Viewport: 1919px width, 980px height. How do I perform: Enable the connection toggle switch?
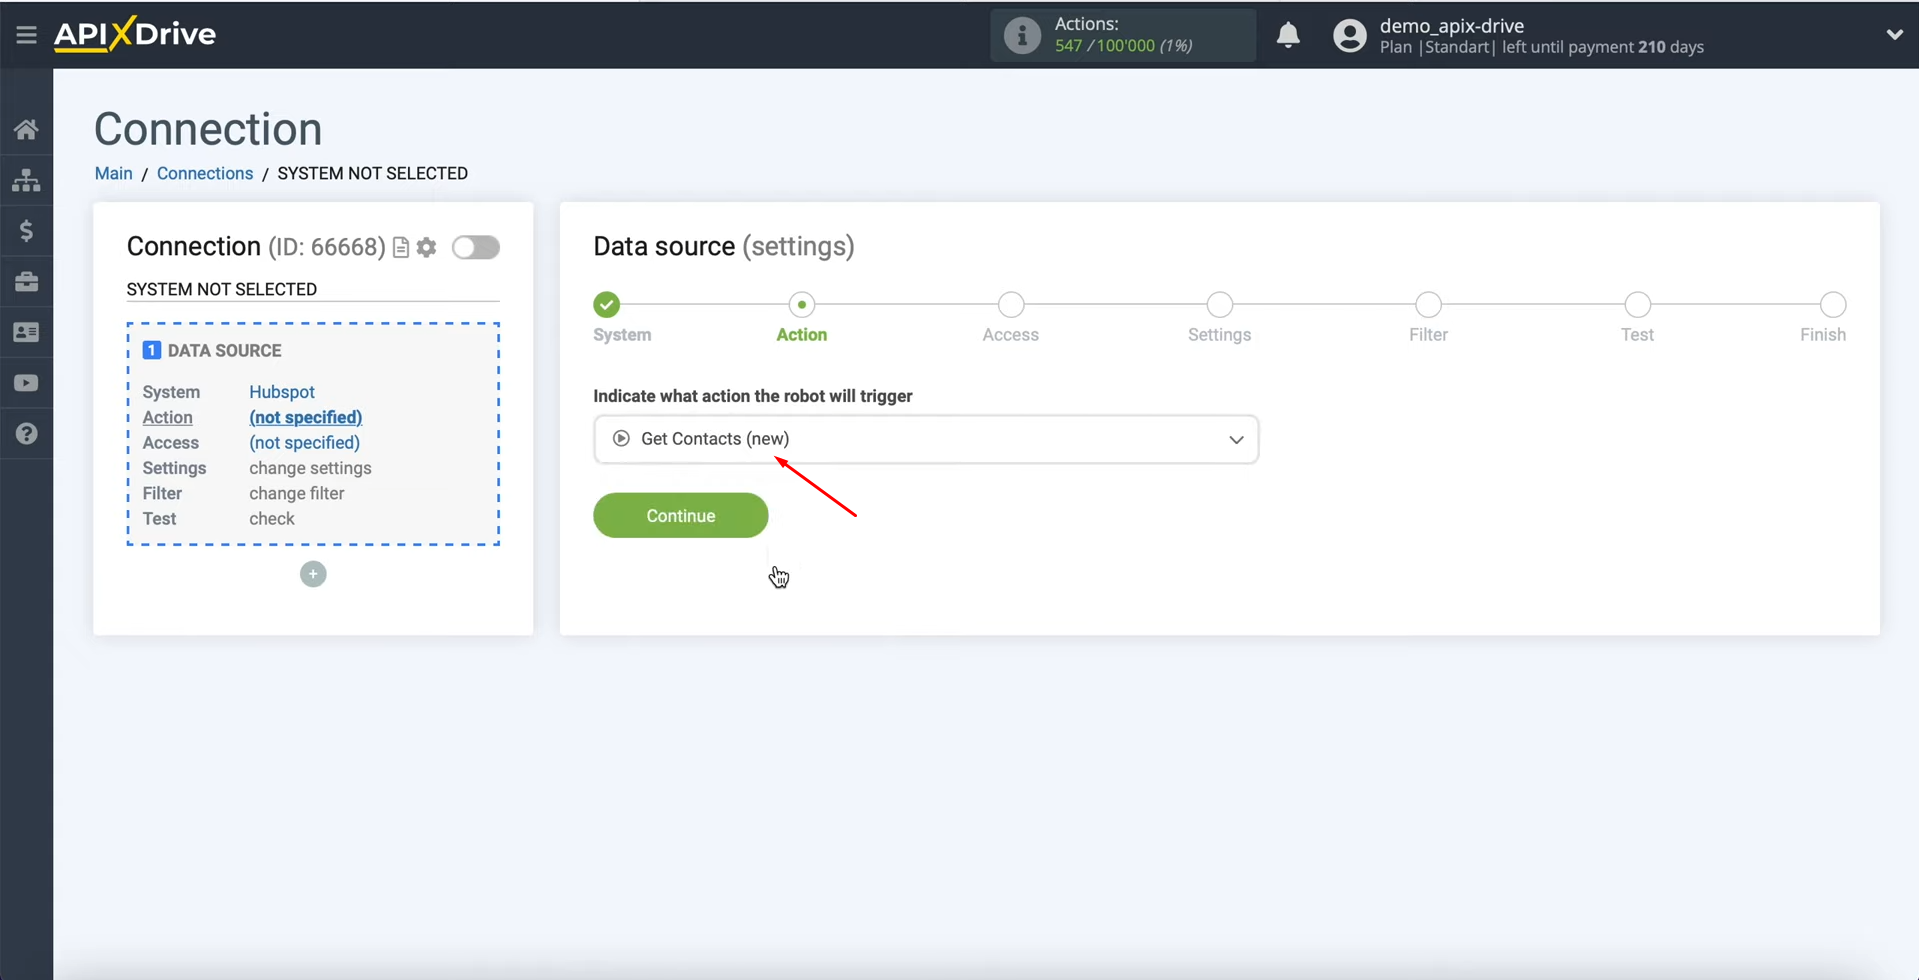point(476,247)
